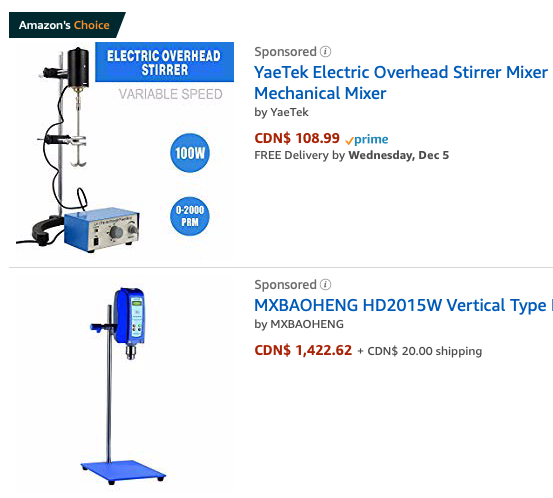Screen dimensions: 553x498
Task: Open the blue MXBAOHENG mixer product image
Action: (x=123, y=386)
